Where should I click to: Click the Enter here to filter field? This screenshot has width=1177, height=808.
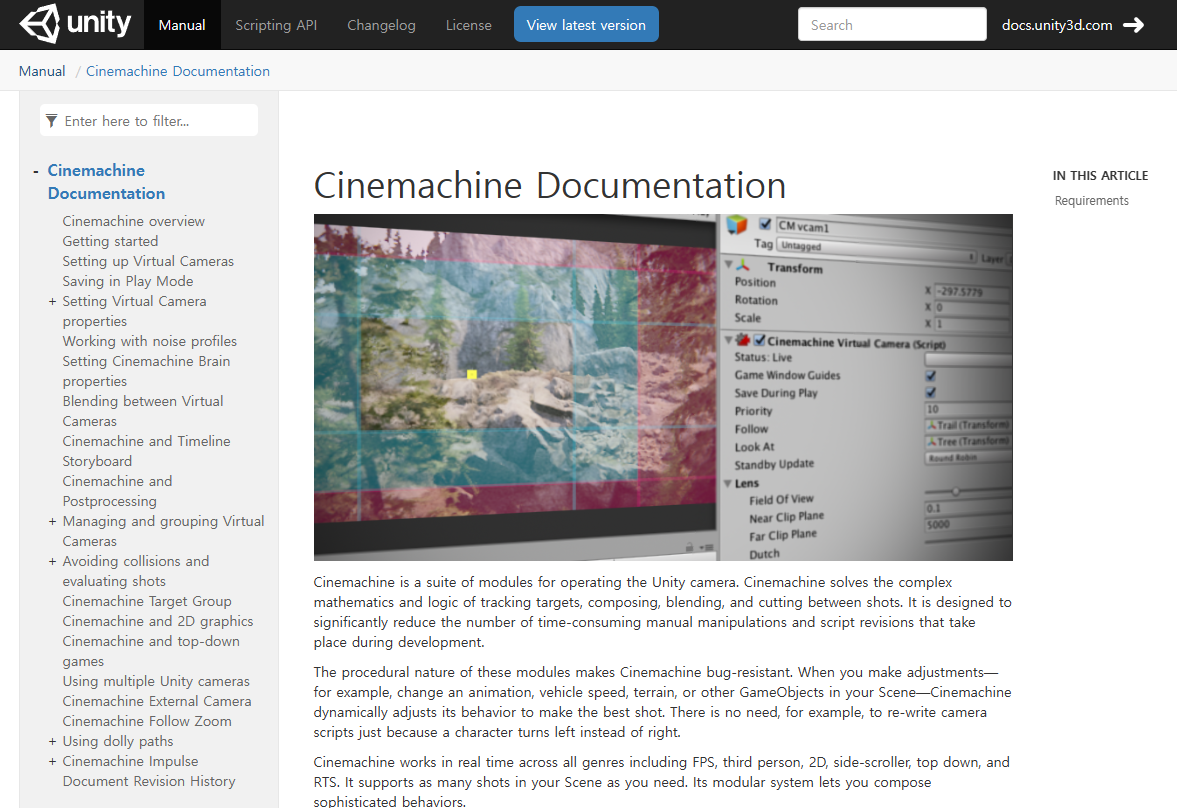(149, 120)
